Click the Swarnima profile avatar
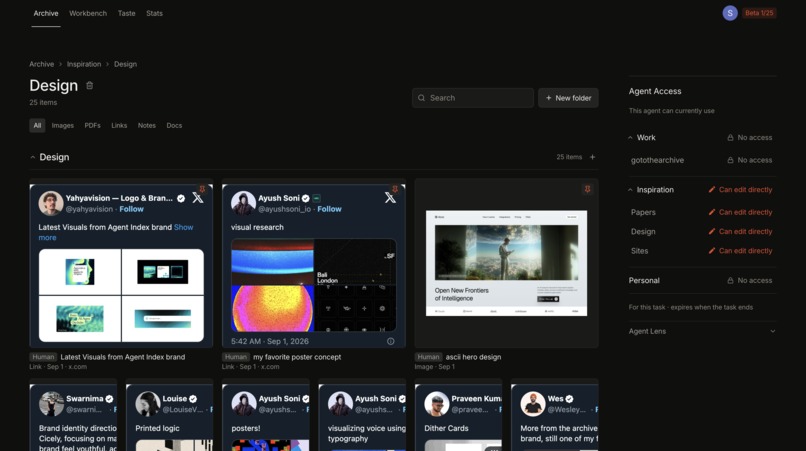This screenshot has width=806, height=451. coord(51,404)
